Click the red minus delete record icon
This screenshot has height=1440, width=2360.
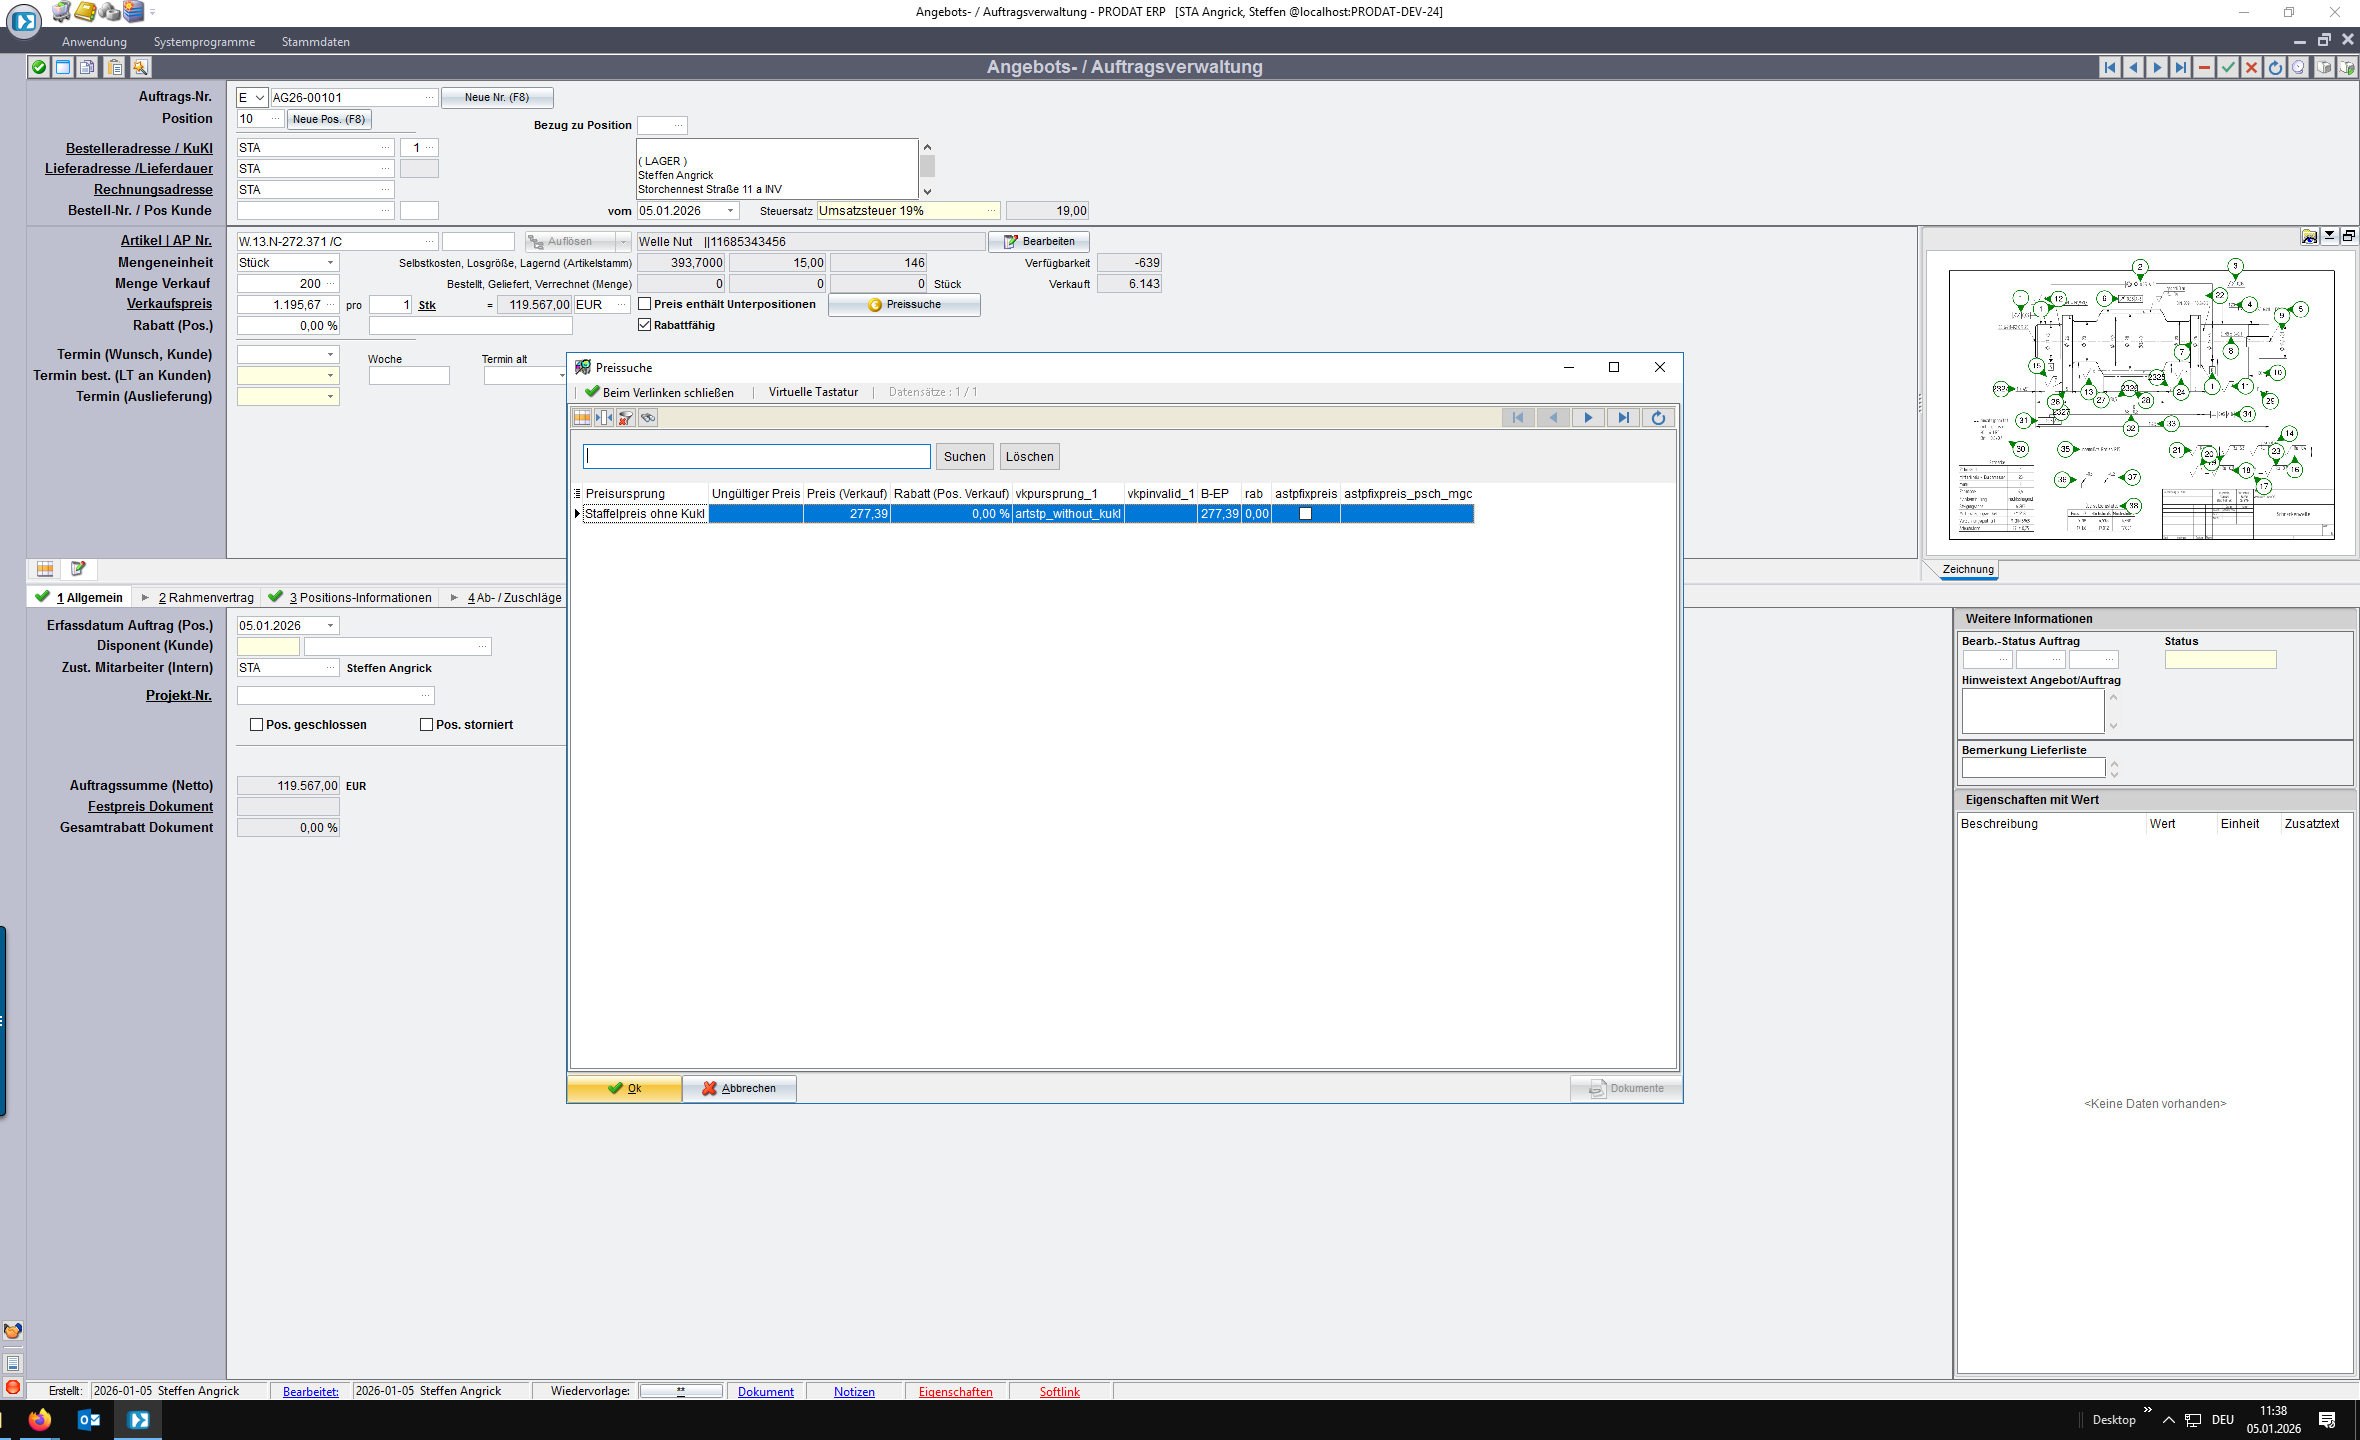tap(2204, 67)
